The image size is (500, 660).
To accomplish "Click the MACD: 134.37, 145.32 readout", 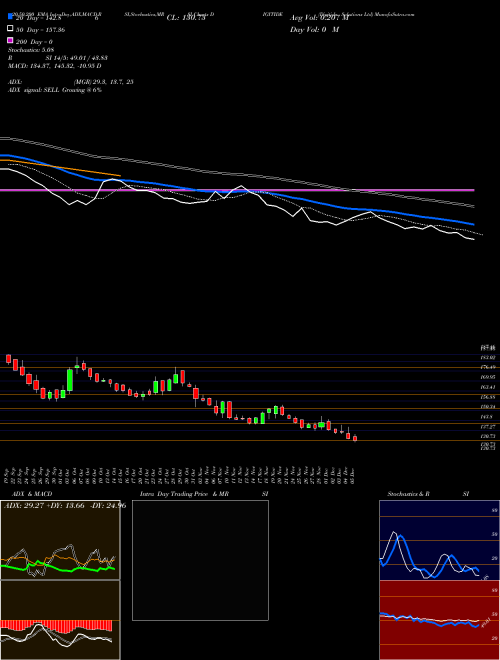I will 55,66.
